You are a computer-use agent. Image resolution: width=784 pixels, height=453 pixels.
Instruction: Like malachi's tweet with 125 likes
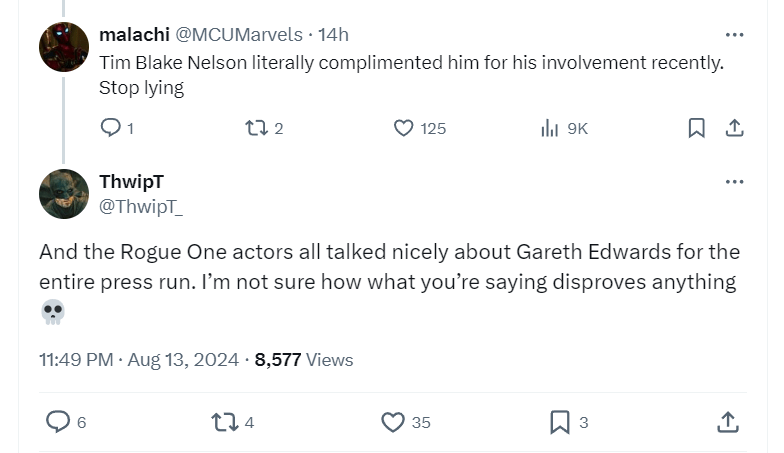tap(403, 128)
